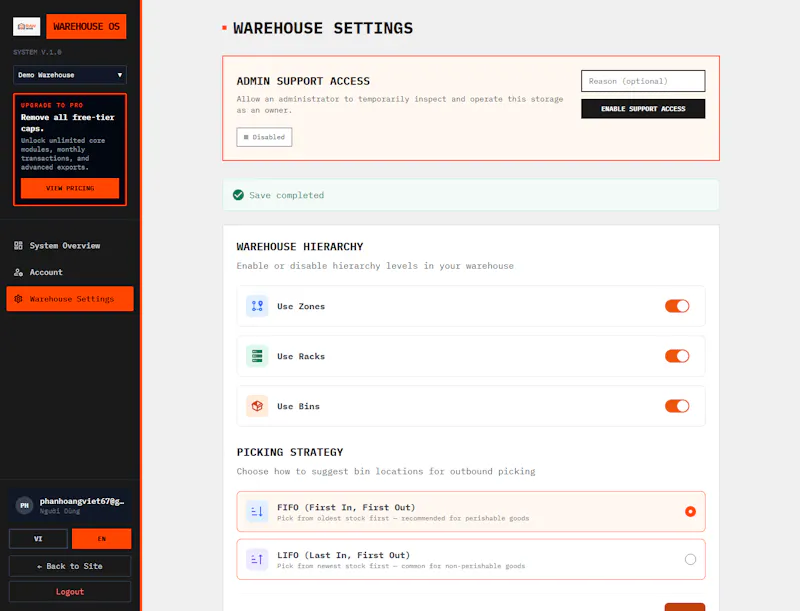
Task: Toggle the Use Zones switch
Action: pos(677,306)
